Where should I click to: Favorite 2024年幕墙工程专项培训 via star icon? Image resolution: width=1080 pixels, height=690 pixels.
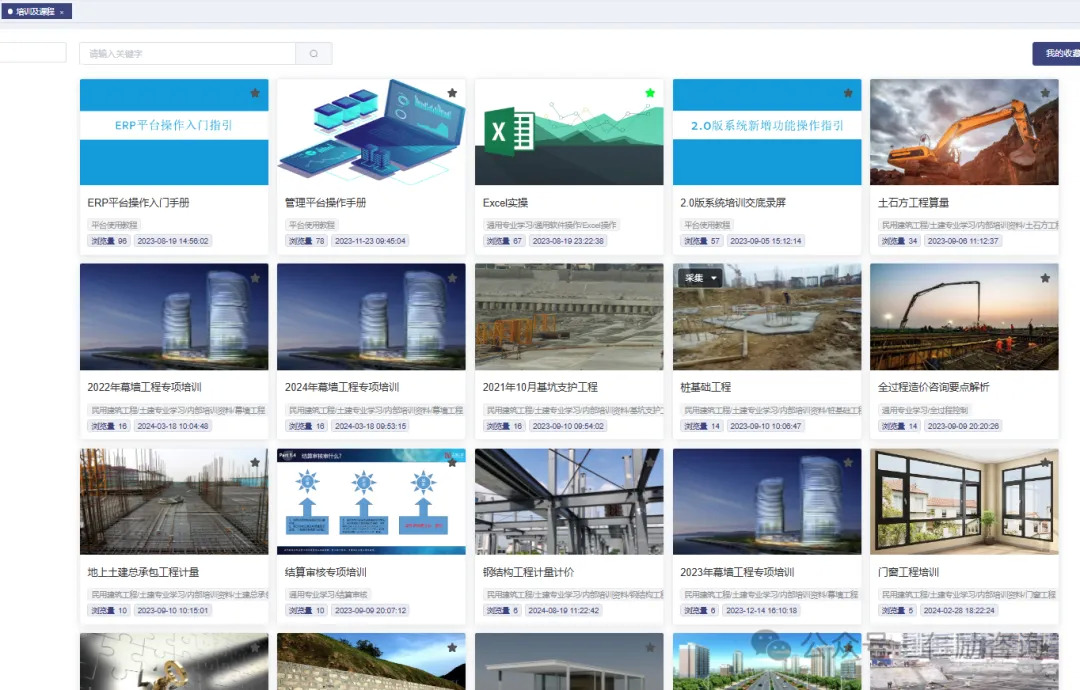coord(453,278)
